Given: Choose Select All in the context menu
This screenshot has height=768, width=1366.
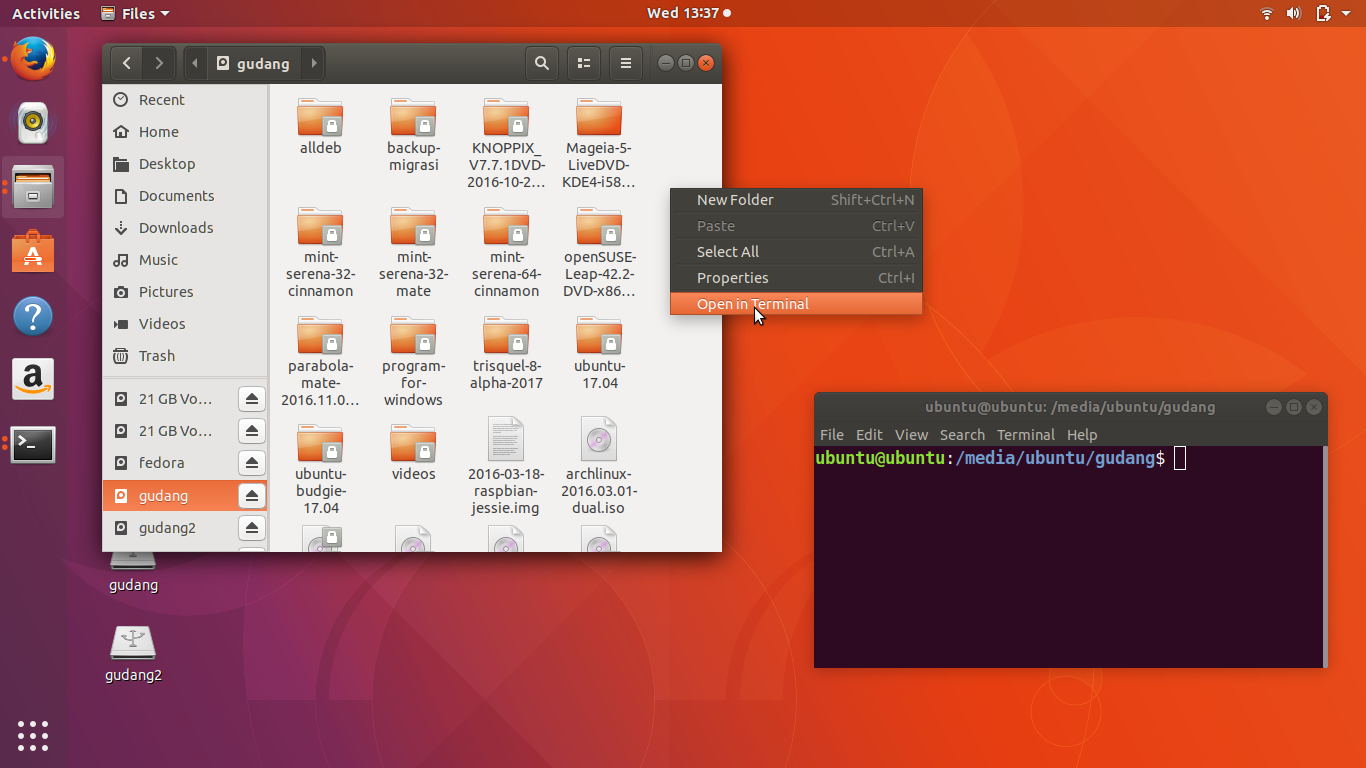Looking at the screenshot, I should click(796, 252).
